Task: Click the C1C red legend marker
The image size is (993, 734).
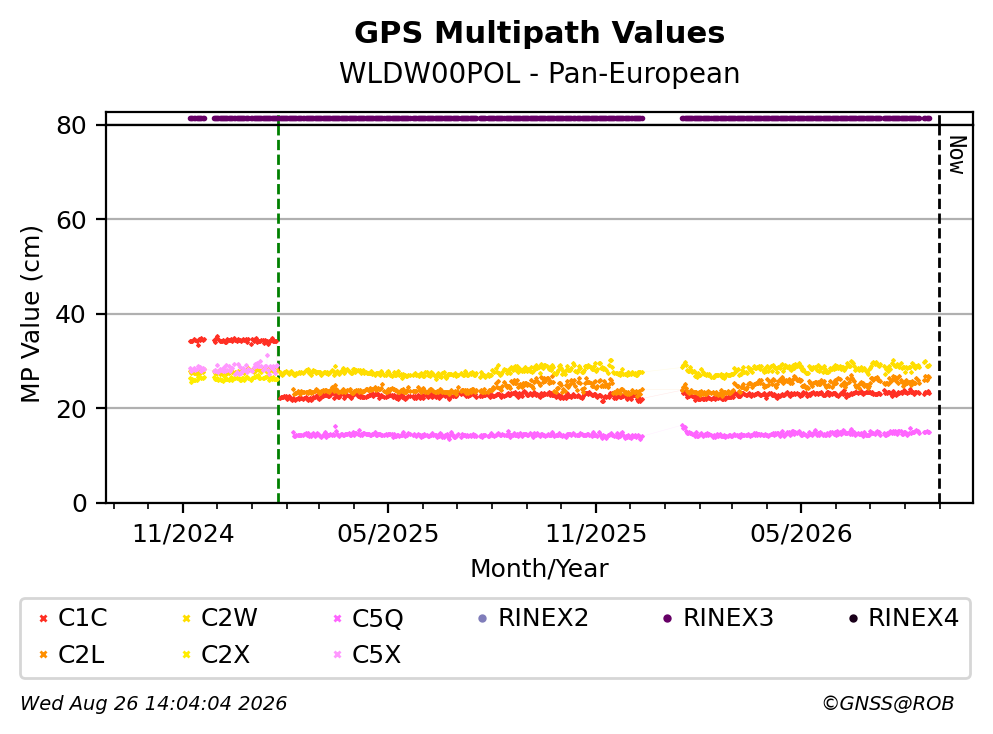Action: (43, 618)
